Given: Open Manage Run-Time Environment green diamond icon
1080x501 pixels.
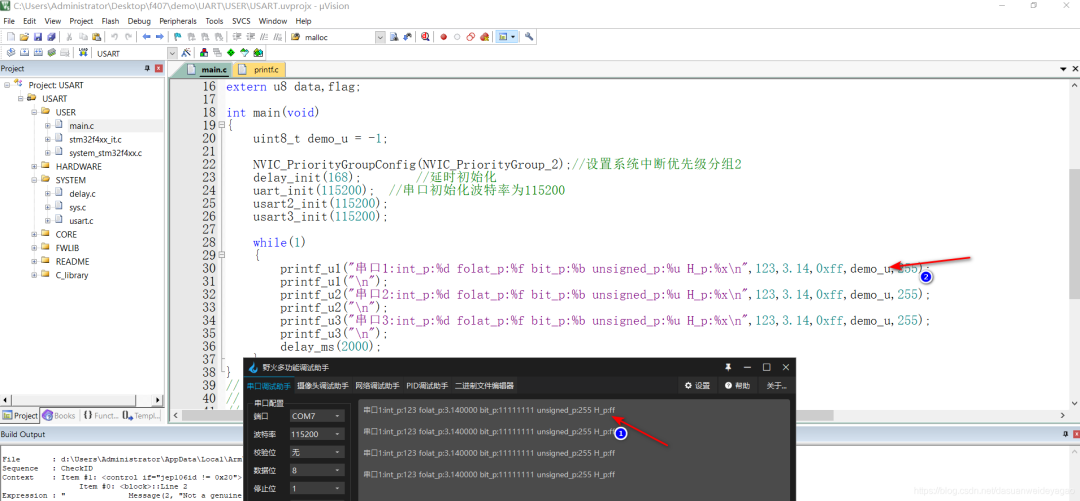Looking at the screenshot, I should (x=231, y=53).
